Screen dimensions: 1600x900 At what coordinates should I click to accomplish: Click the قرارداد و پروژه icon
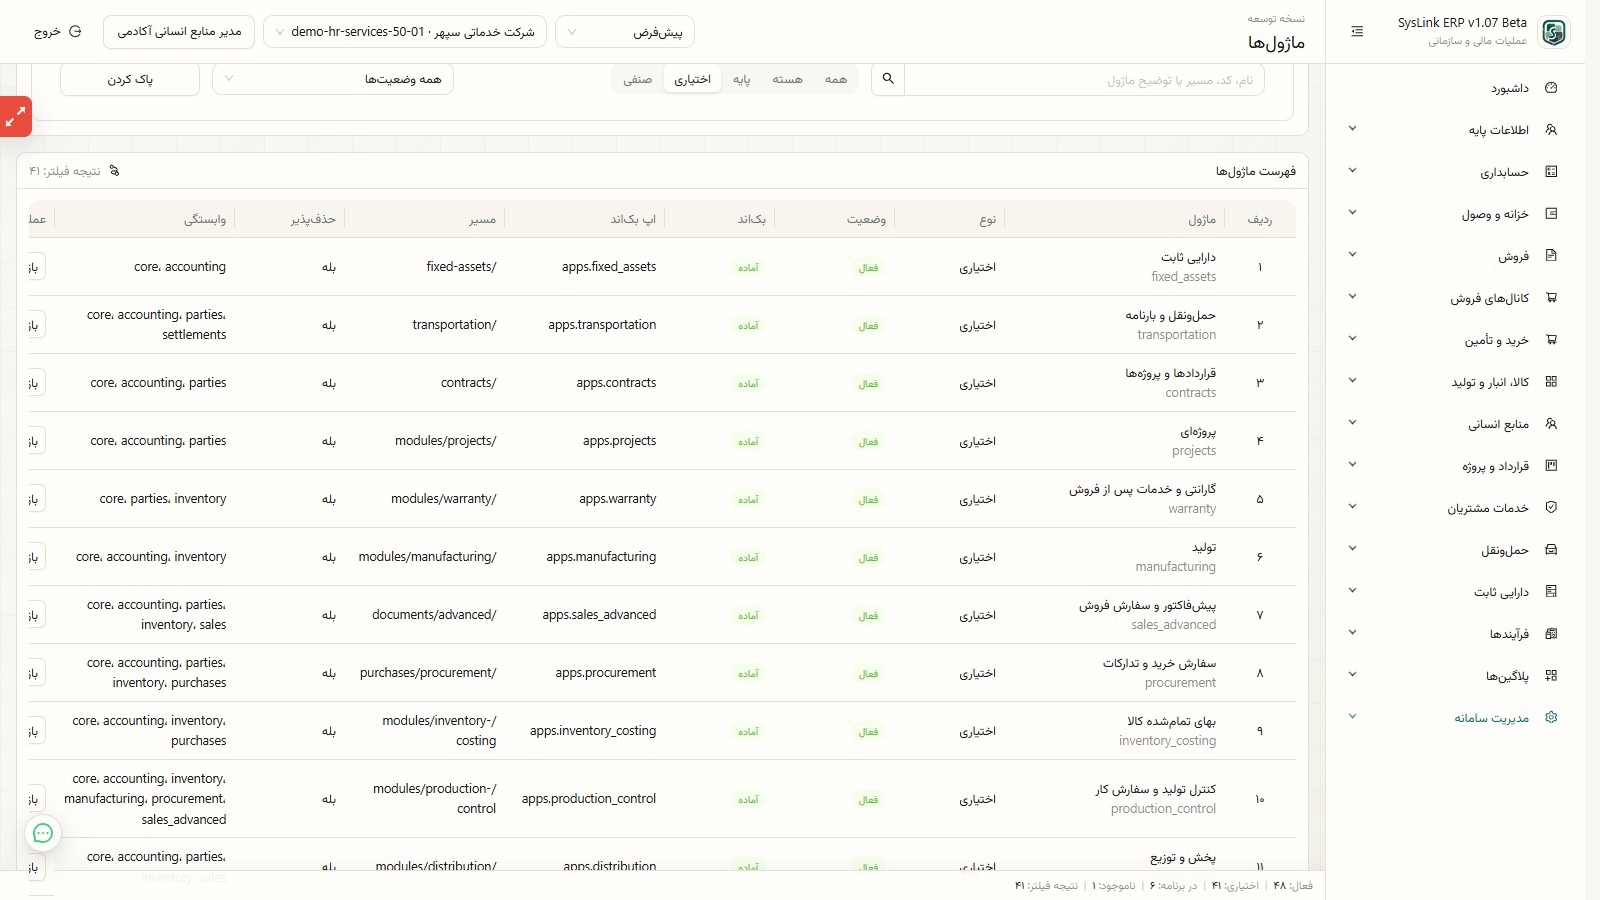[1551, 466]
